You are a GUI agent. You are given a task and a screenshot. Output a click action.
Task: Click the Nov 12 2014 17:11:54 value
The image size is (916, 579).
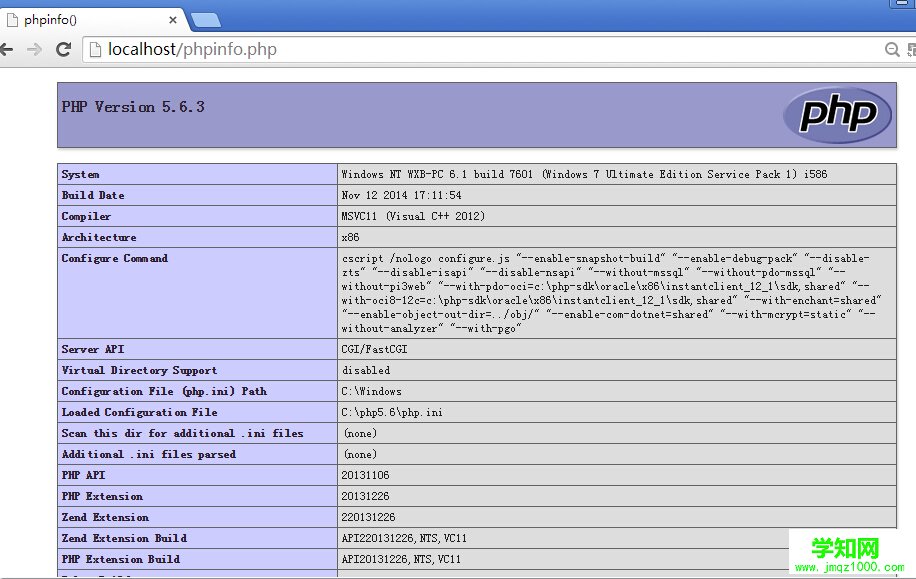pyautogui.click(x=401, y=195)
